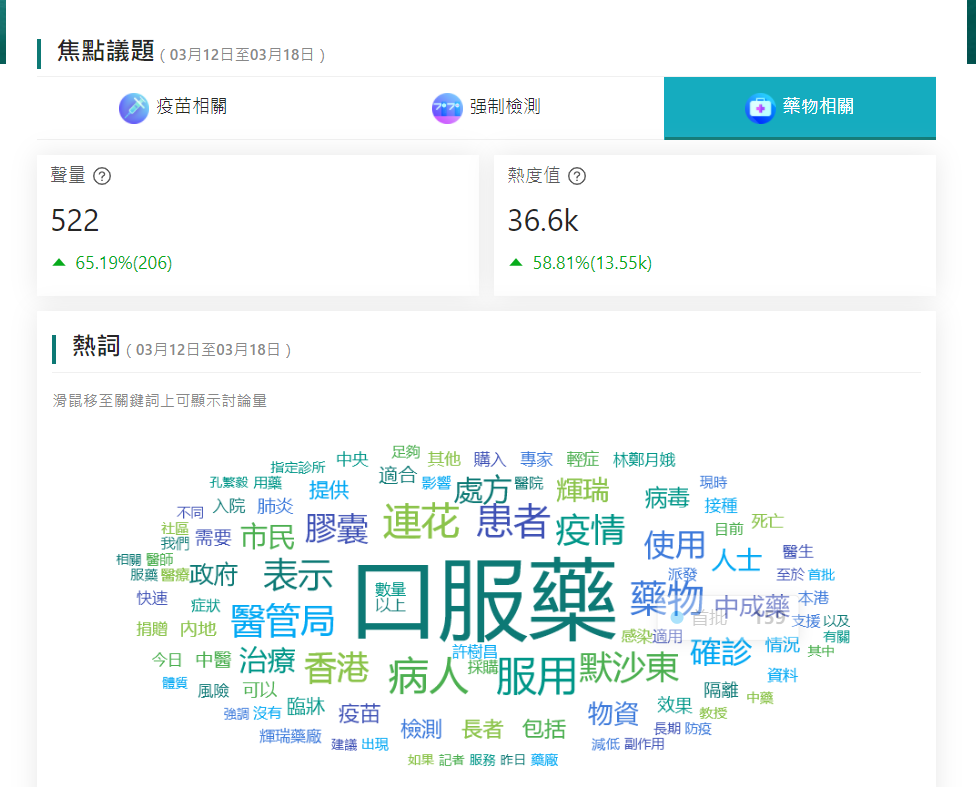Switch to the 强制檢測 tab

(x=505, y=107)
